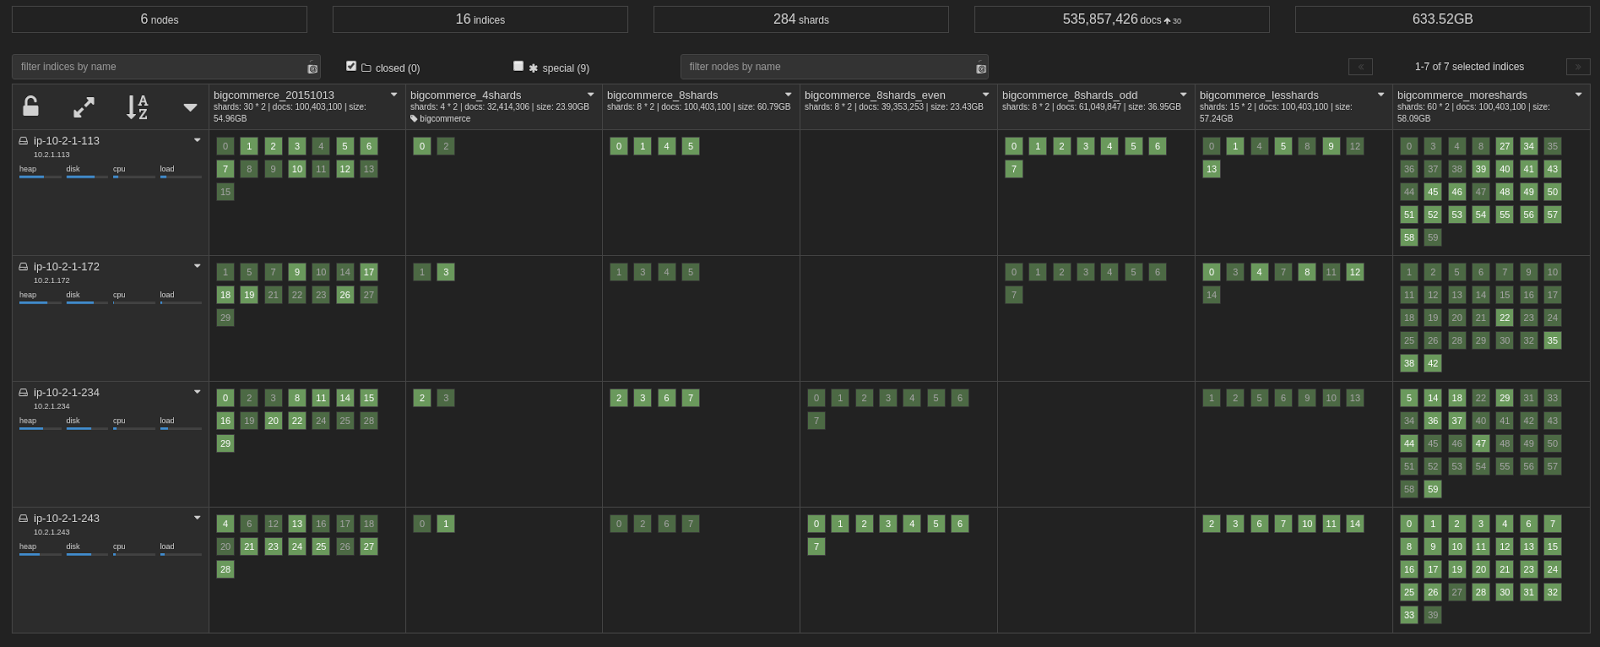1600x647 pixels.
Task: Click the disk icon beside node ip-10-2-1-172
Action: click(23, 267)
